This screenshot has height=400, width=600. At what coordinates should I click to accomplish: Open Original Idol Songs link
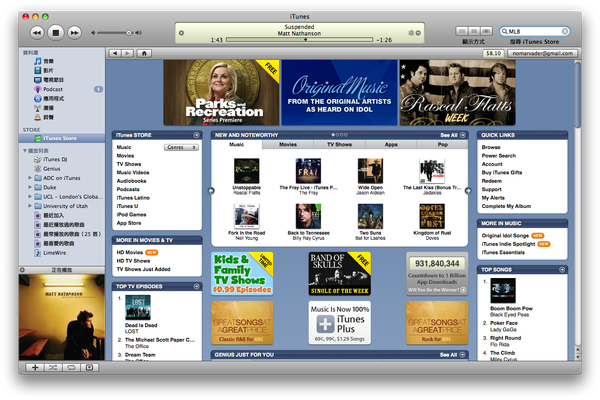tap(505, 236)
